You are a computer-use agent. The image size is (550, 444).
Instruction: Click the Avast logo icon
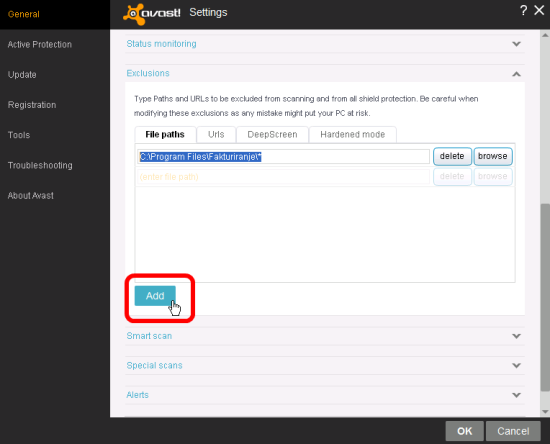click(x=152, y=14)
